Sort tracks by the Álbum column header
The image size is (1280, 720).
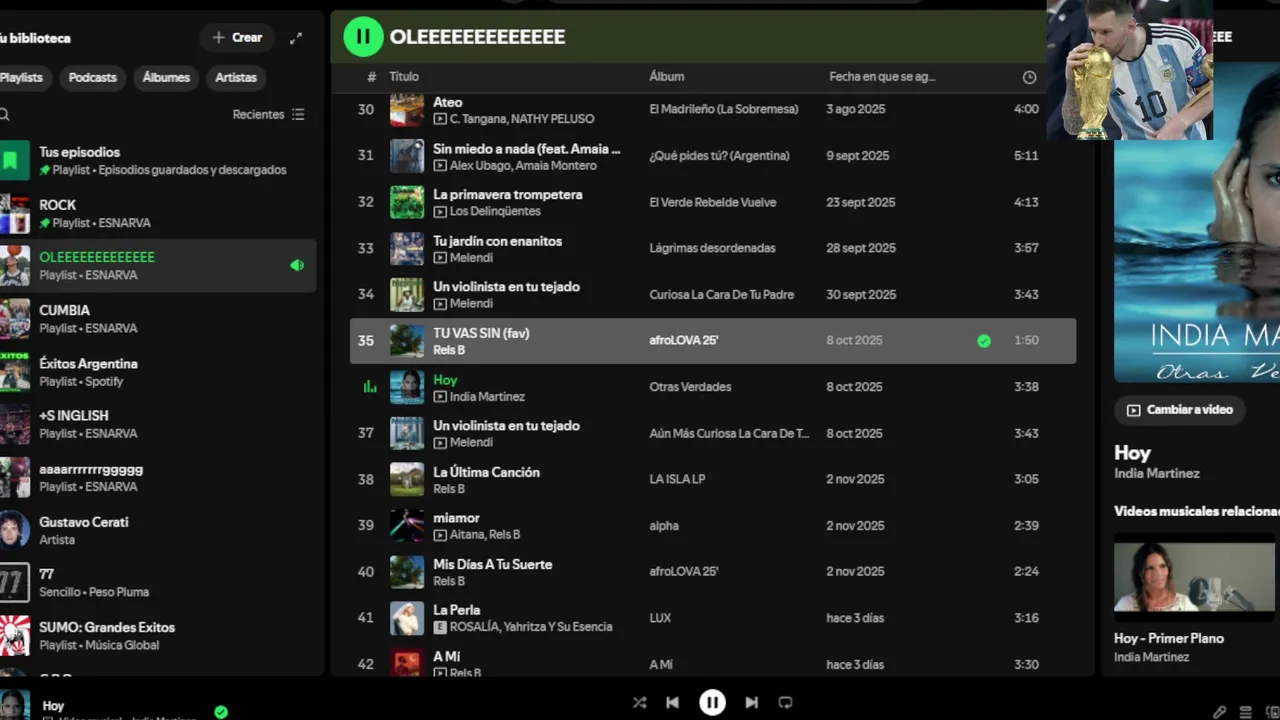[667, 77]
